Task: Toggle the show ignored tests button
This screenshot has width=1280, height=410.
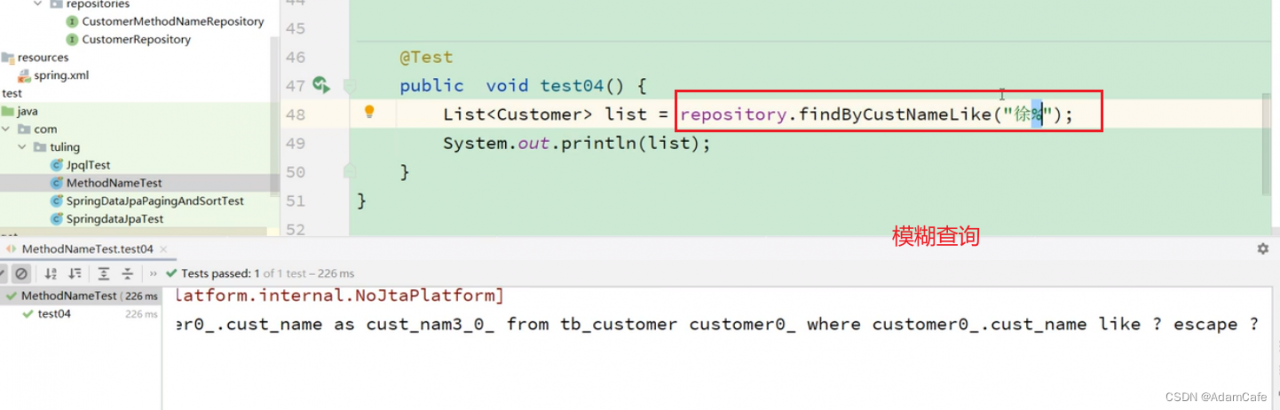Action: pos(21,273)
